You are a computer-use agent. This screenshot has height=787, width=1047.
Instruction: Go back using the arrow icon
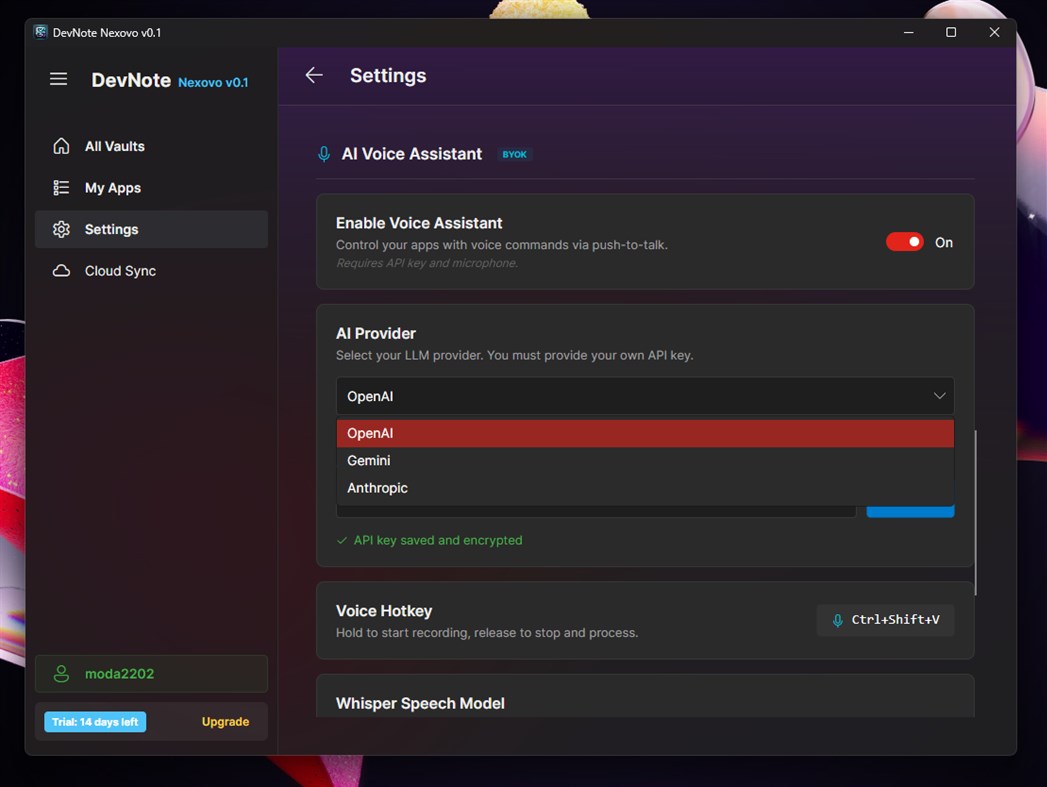click(314, 75)
